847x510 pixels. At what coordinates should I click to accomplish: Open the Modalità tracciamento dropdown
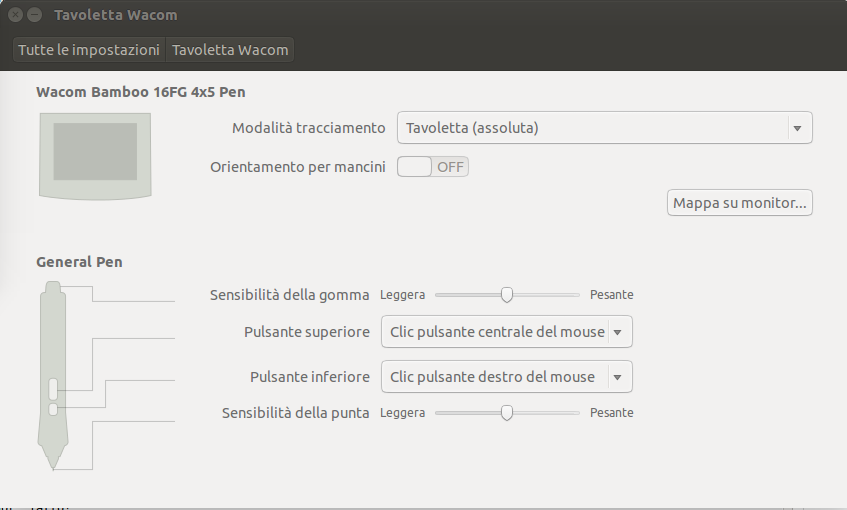(604, 128)
